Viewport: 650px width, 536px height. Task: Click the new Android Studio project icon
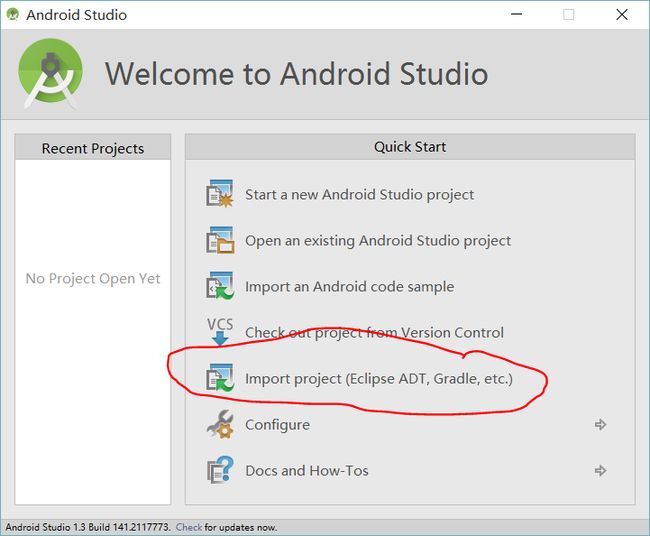pos(220,194)
